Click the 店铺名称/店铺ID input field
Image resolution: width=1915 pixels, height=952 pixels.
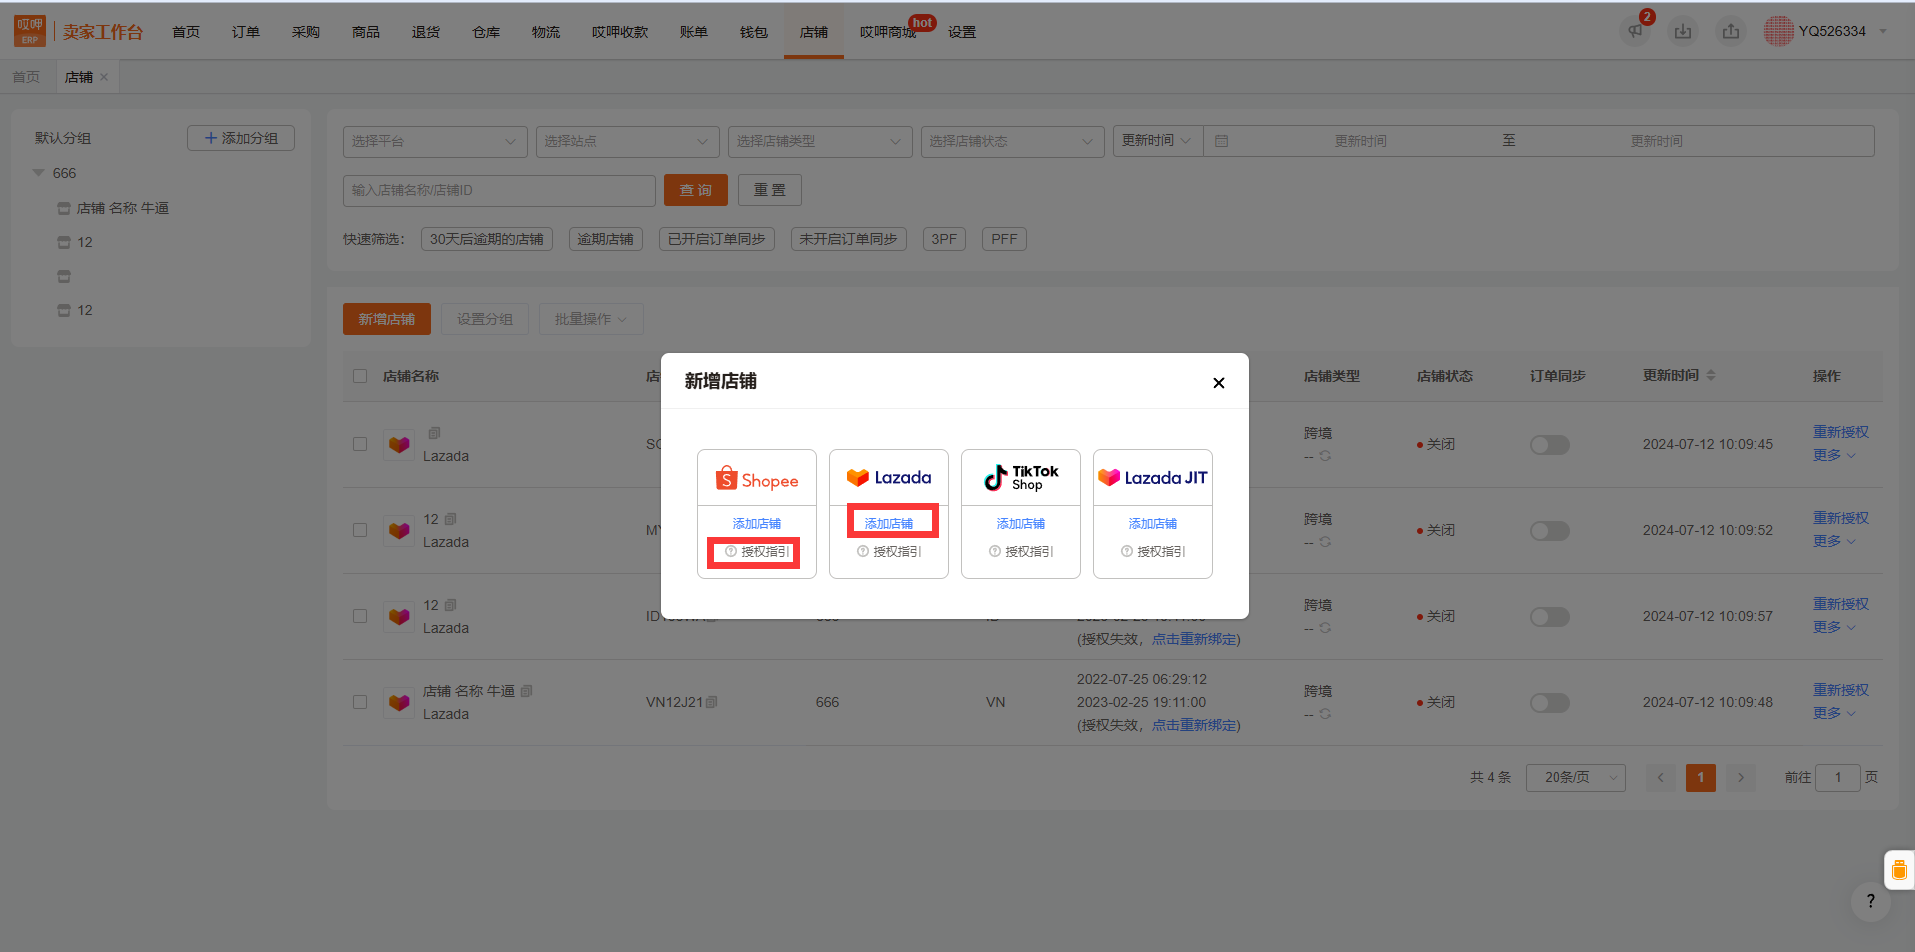(499, 190)
